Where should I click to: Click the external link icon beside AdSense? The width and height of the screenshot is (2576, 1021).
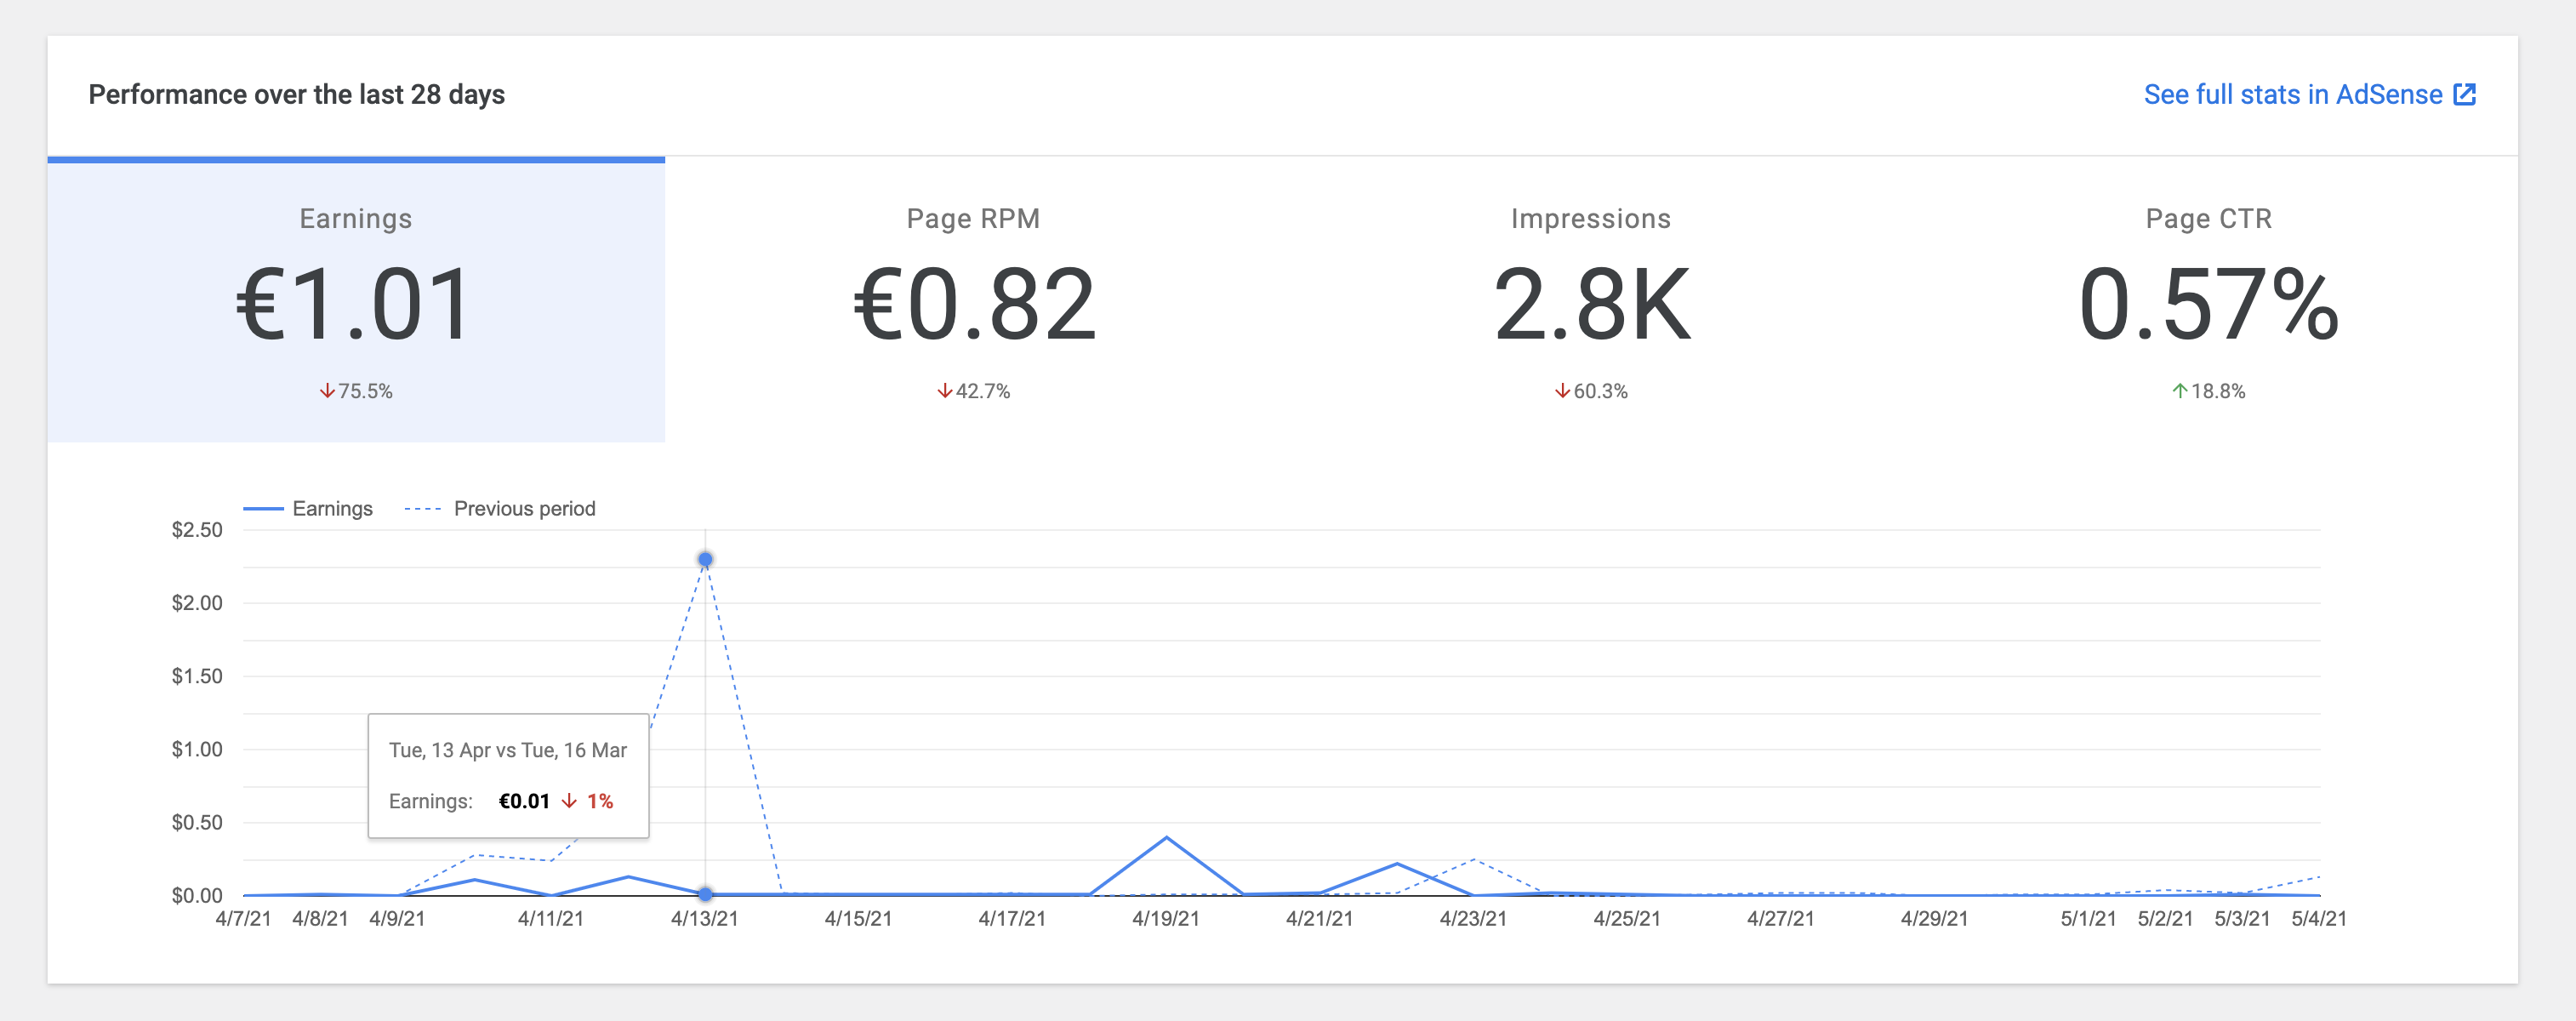point(2466,94)
